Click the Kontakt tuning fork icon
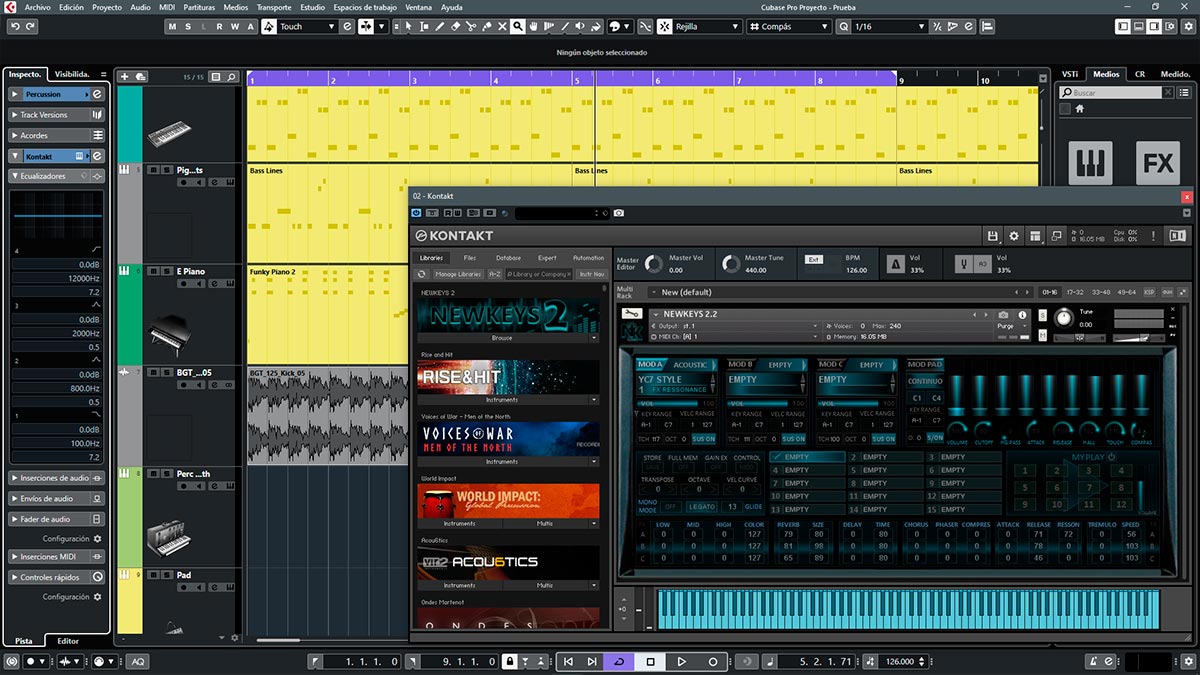The height and width of the screenshot is (675, 1200). click(965, 264)
